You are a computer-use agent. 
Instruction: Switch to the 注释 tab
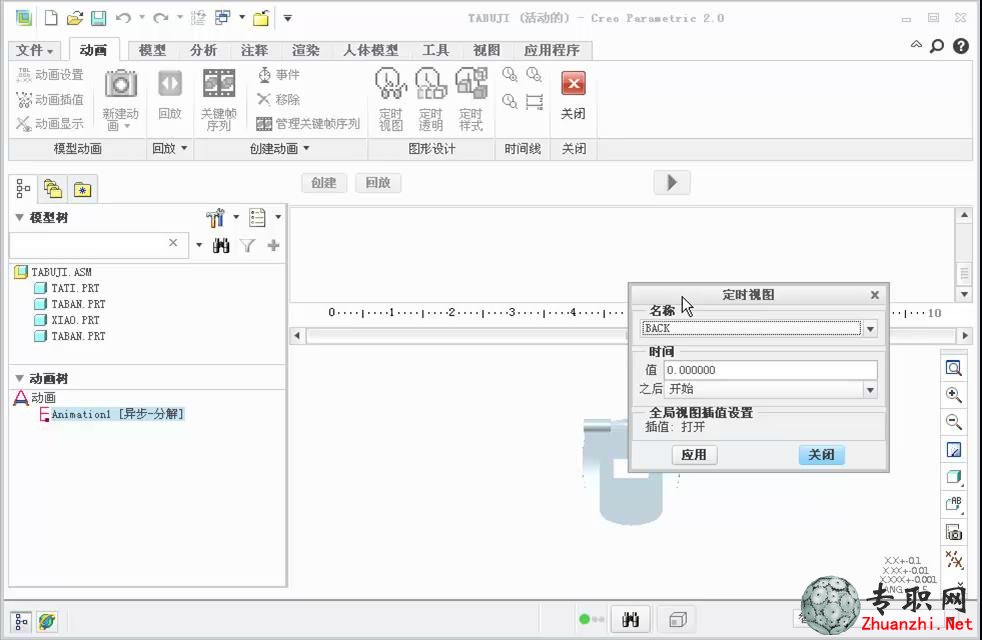[254, 50]
